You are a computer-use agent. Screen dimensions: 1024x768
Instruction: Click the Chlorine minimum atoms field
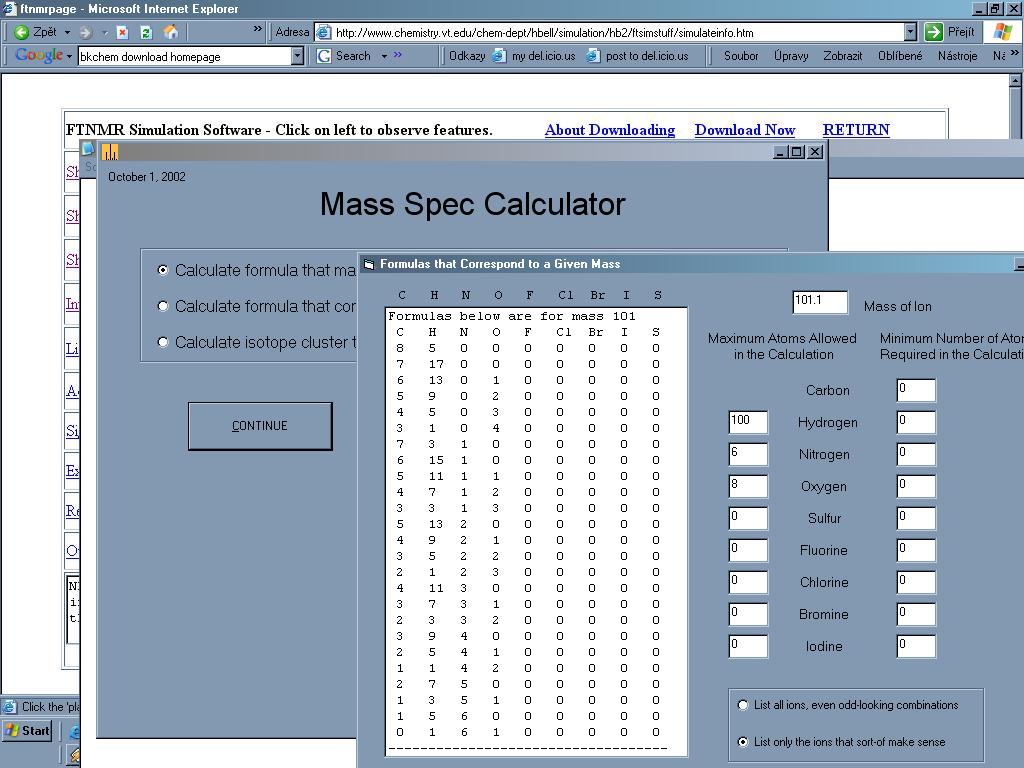(916, 582)
